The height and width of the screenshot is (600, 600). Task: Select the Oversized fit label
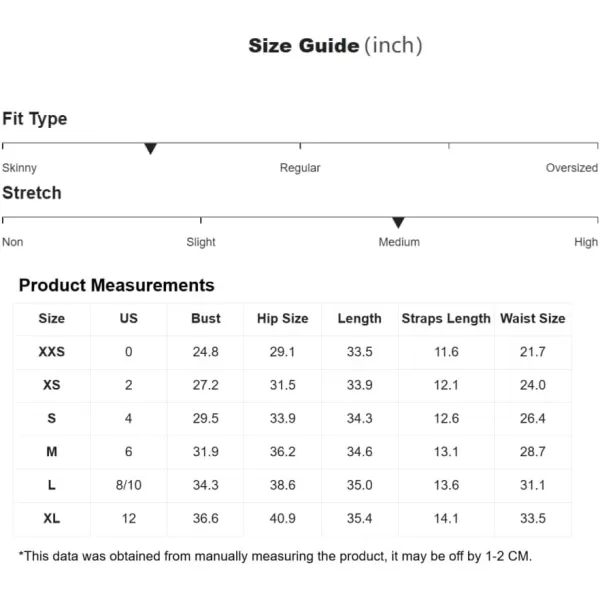click(x=571, y=168)
